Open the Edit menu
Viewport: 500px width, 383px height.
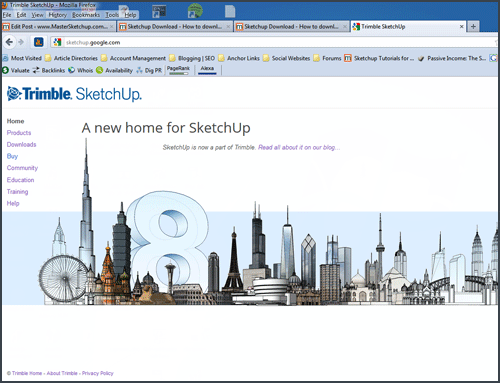pyautogui.click(x=21, y=15)
